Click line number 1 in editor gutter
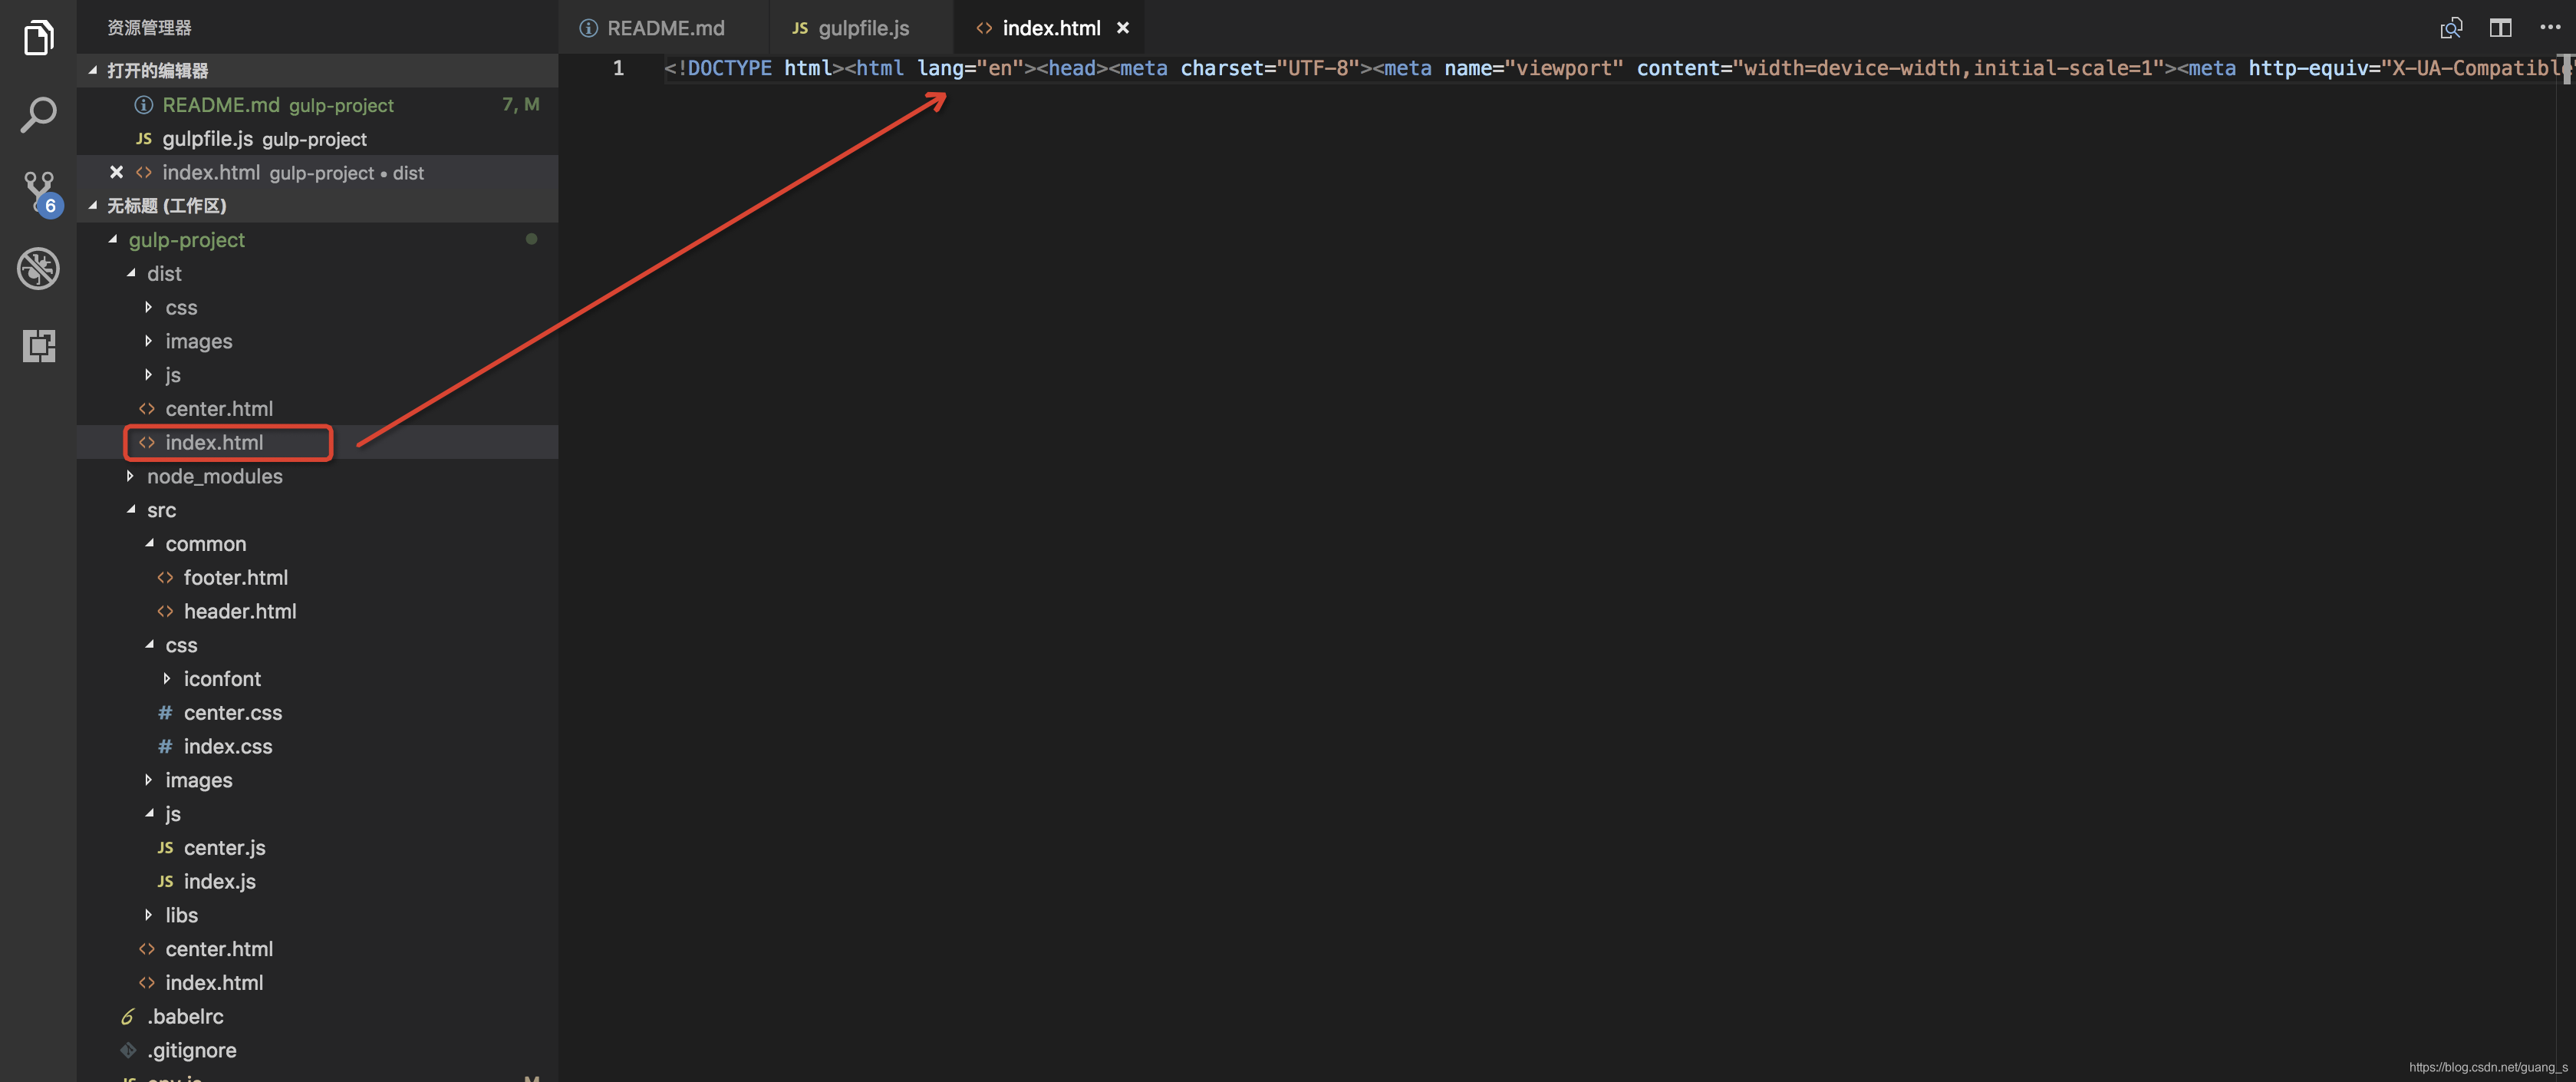 pyautogui.click(x=618, y=68)
